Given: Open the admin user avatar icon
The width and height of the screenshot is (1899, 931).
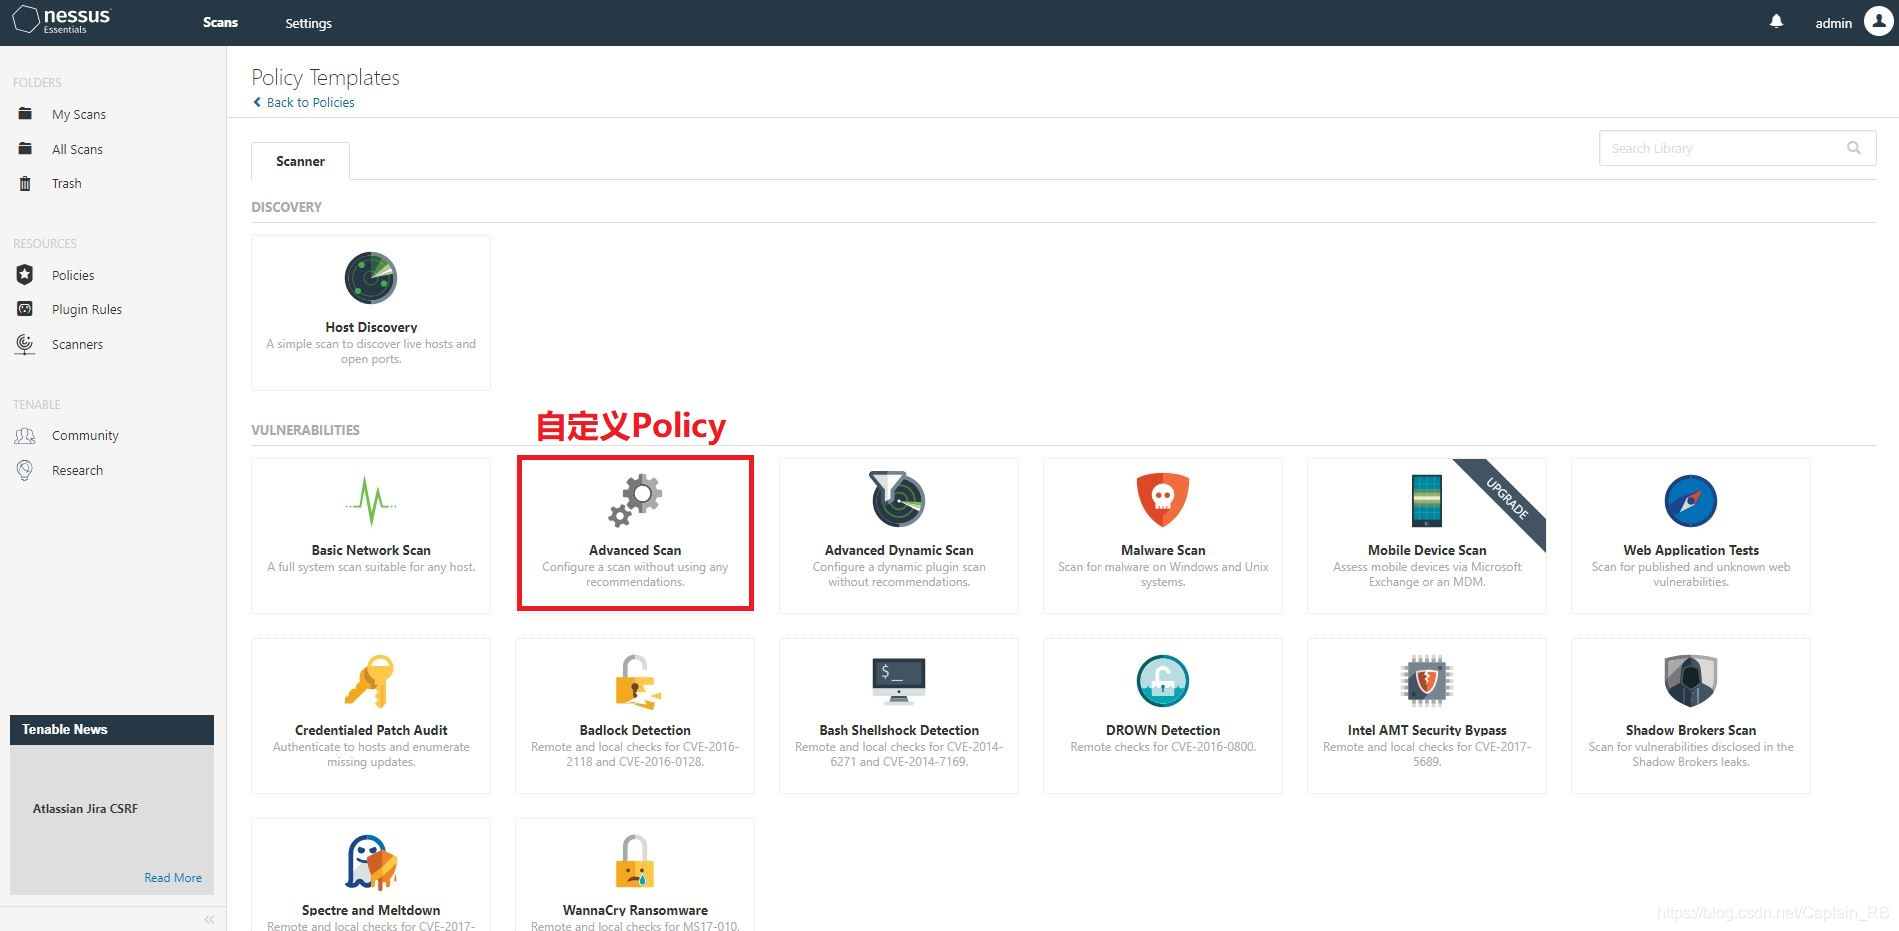Looking at the screenshot, I should pyautogui.click(x=1879, y=21).
